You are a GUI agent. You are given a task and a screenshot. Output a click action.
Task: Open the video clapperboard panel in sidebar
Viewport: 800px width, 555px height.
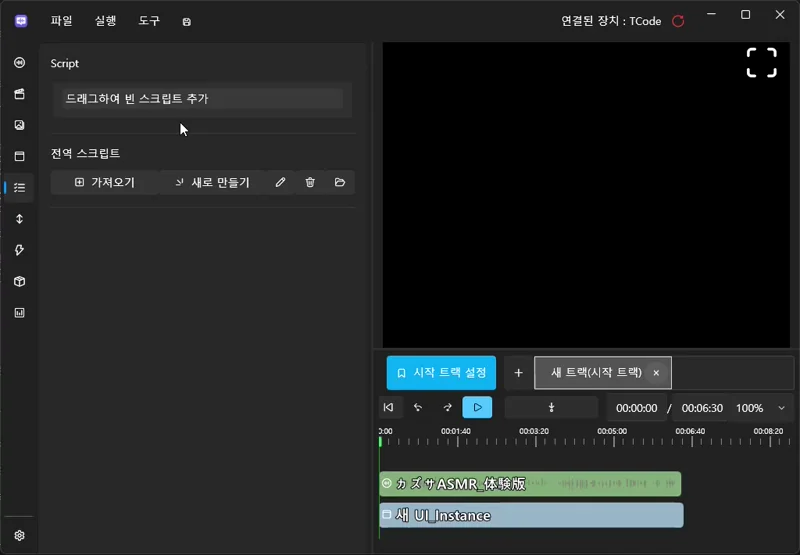[x=19, y=94]
